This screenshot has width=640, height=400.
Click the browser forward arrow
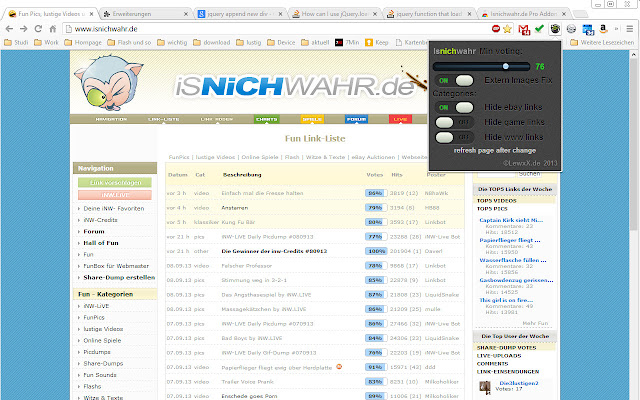click(24, 29)
